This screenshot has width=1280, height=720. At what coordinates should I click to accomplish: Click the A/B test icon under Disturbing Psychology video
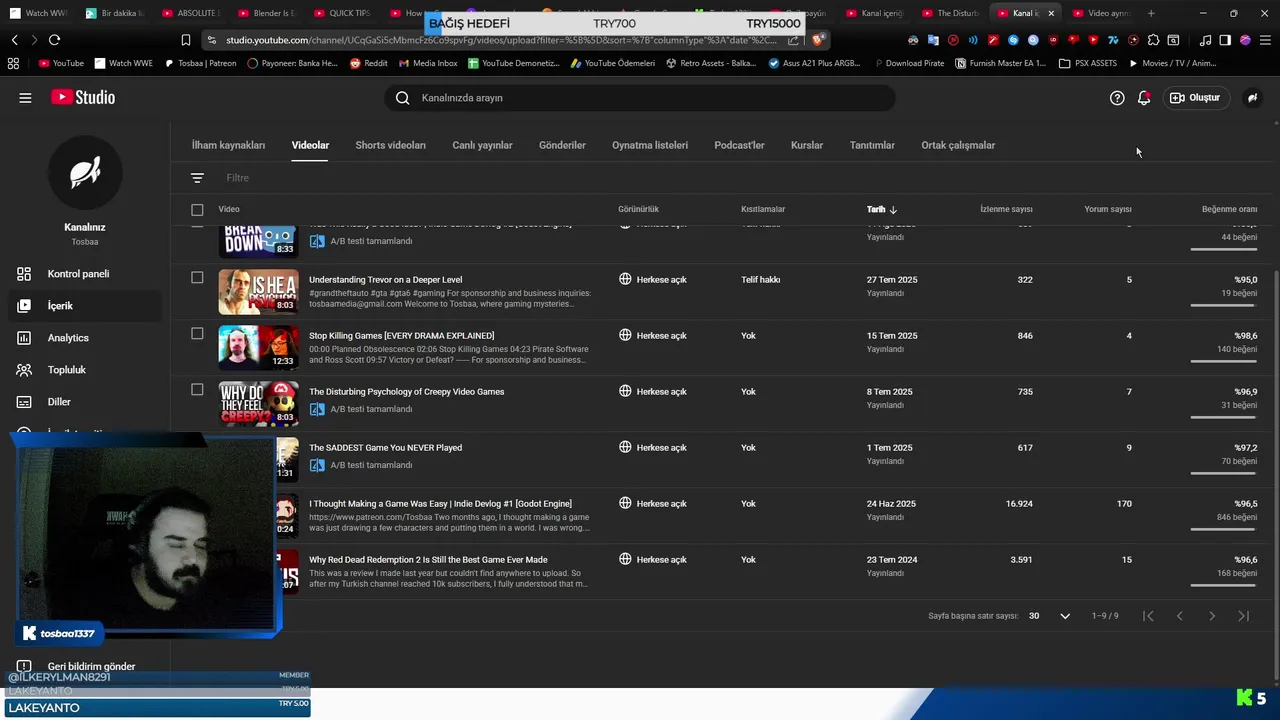click(x=317, y=409)
